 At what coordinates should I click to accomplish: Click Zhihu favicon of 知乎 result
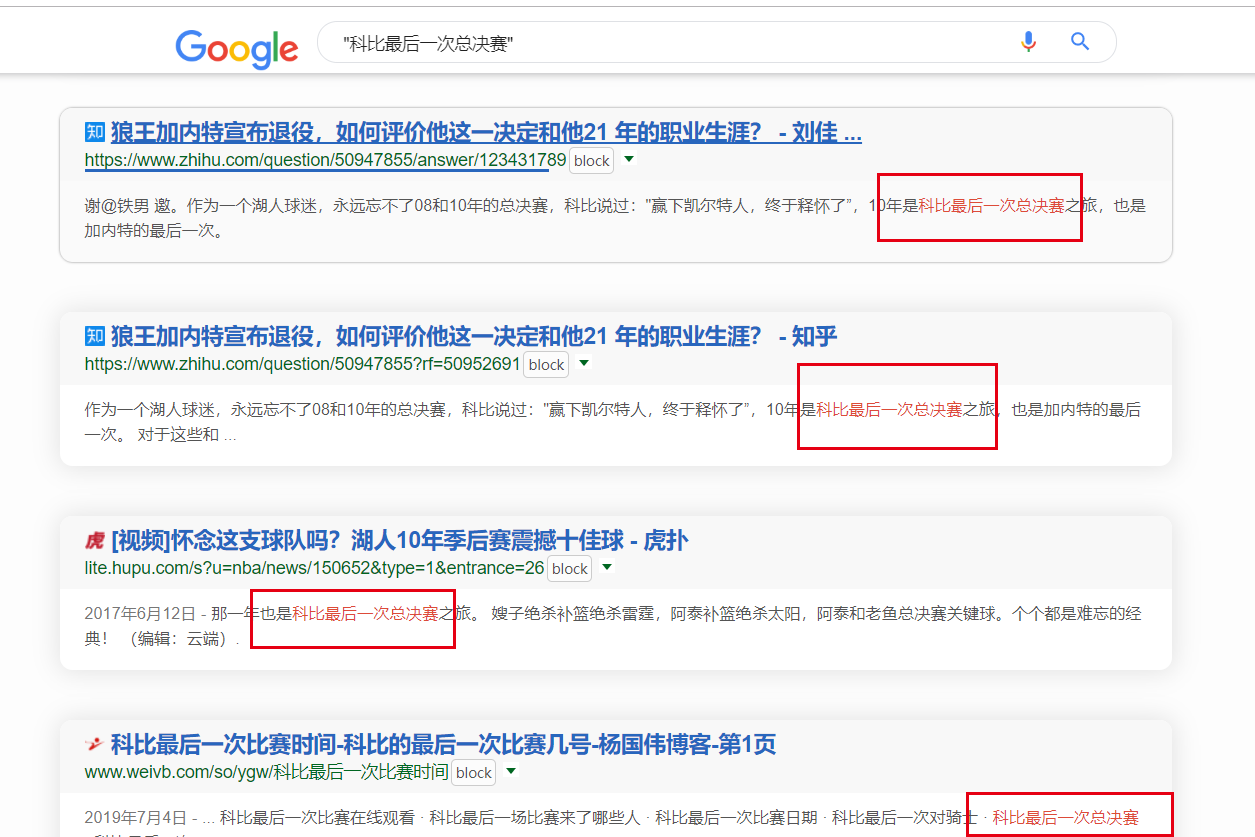[95, 336]
